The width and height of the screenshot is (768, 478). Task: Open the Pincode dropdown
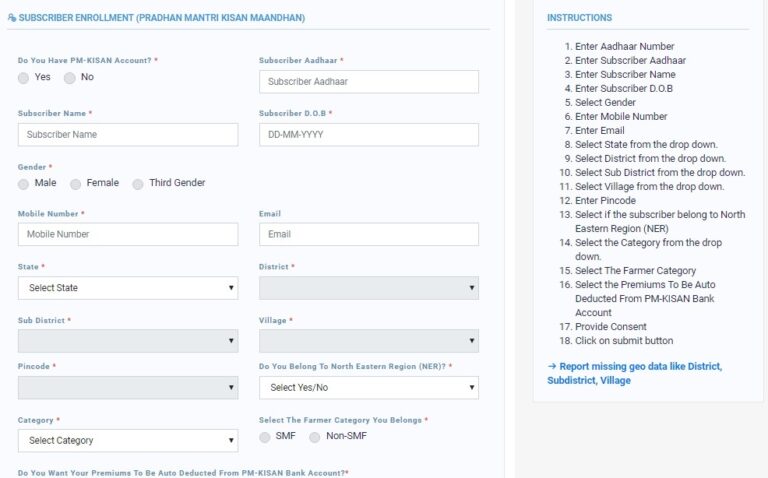128,388
